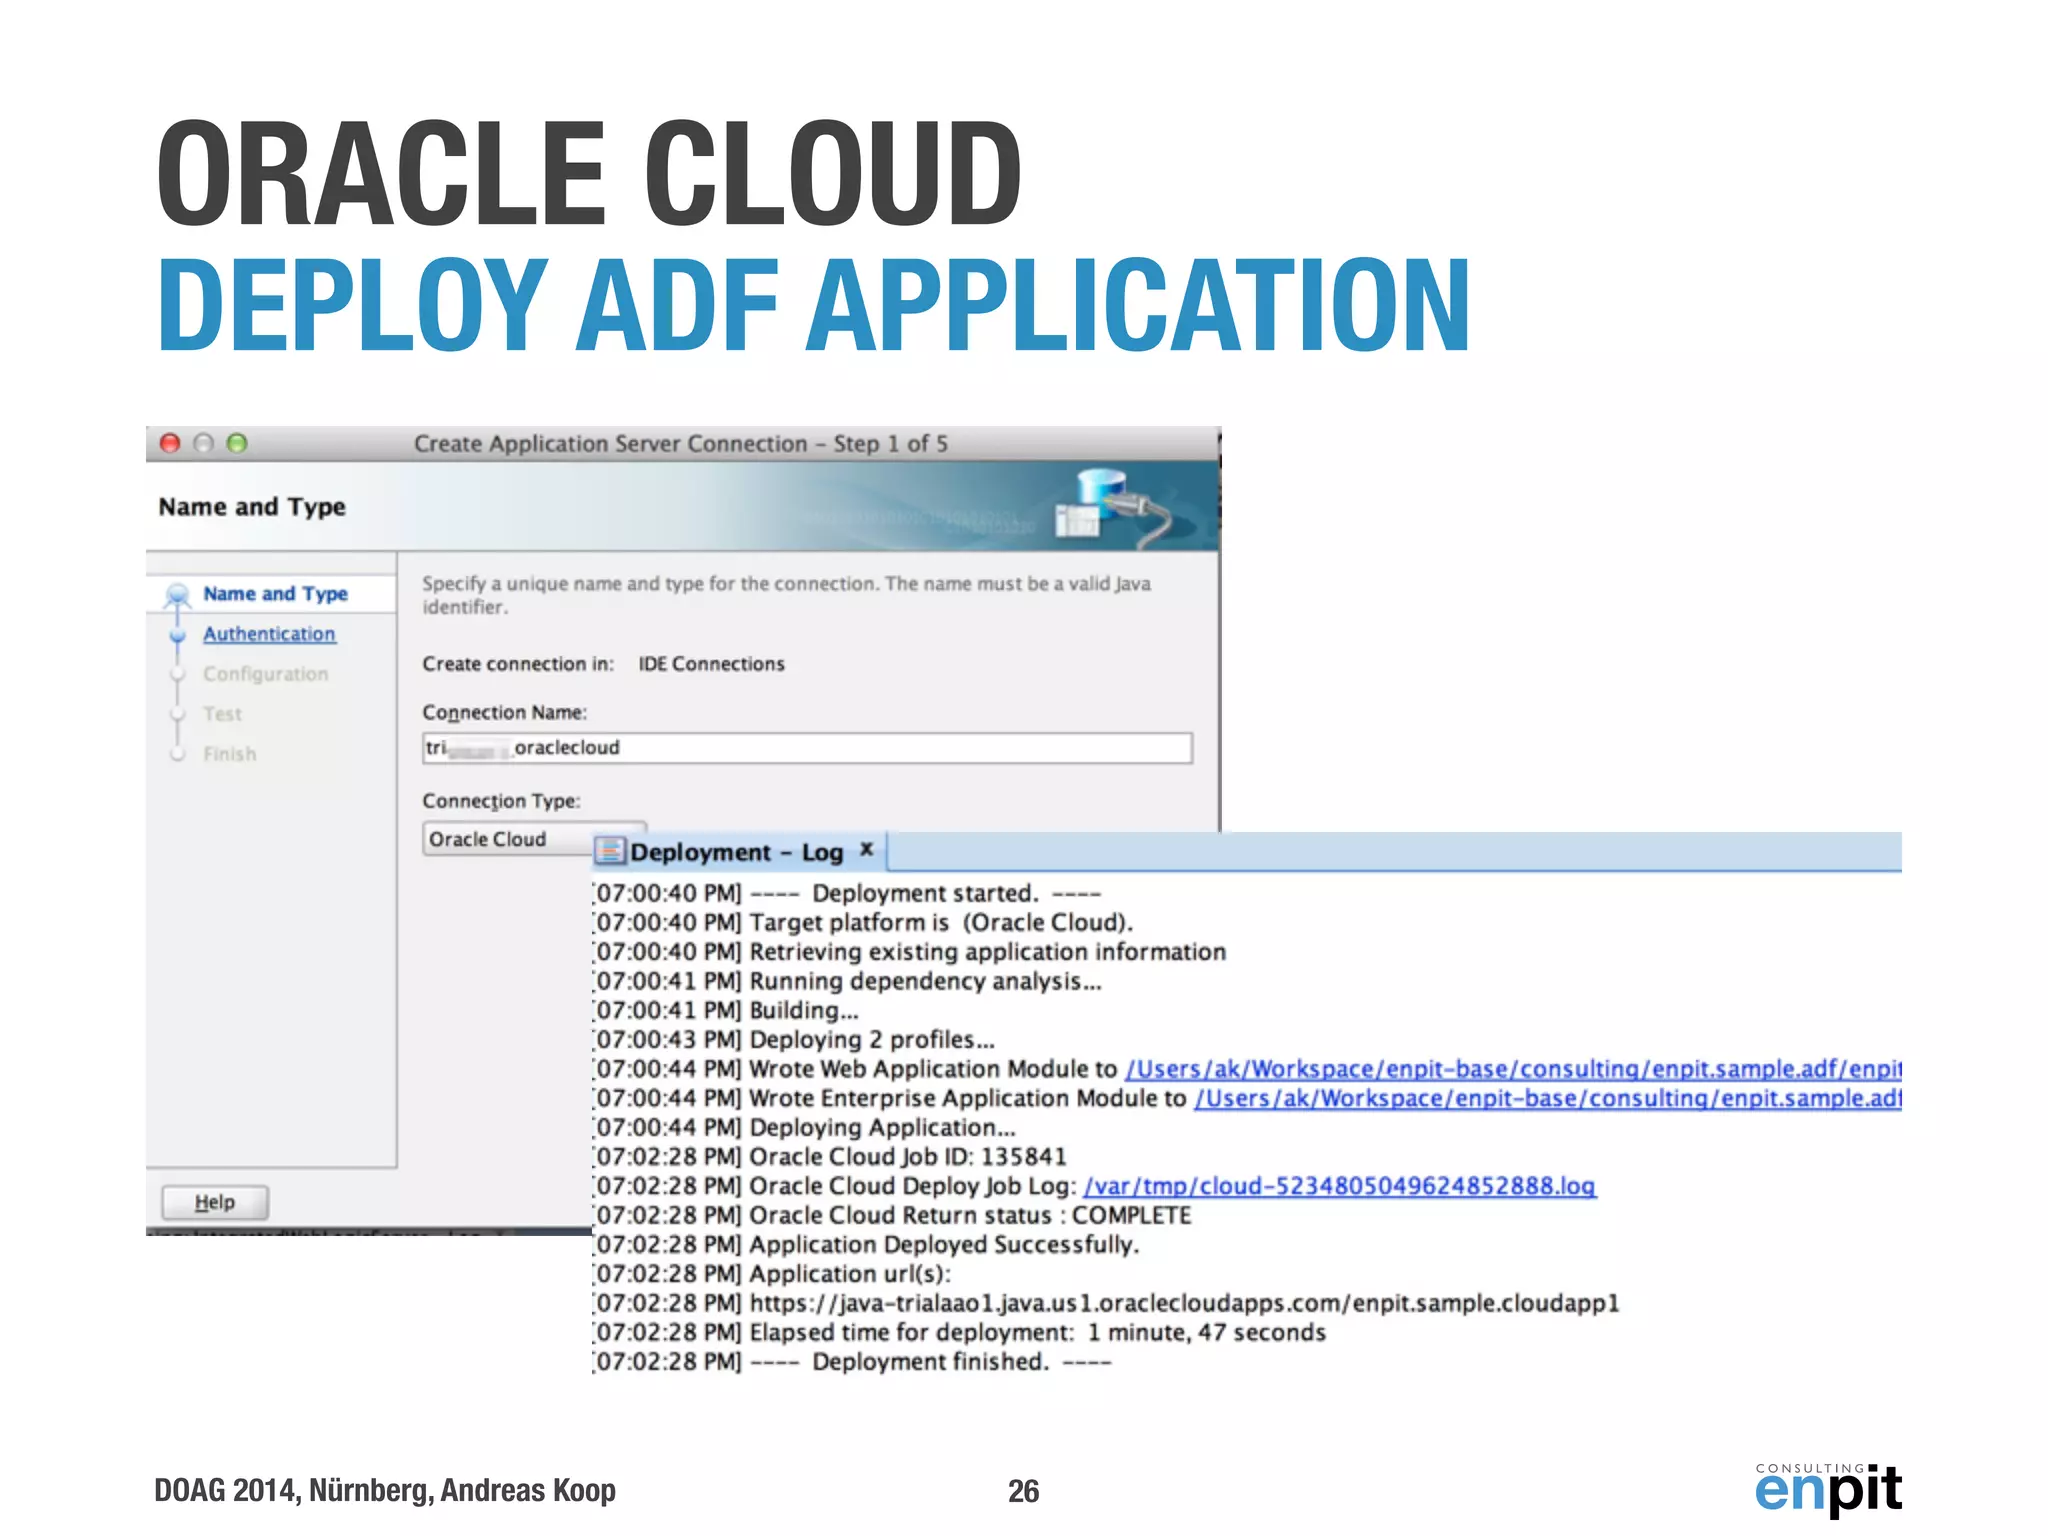Image resolution: width=2048 pixels, height=1536 pixels.
Task: Click the 'Deployment finished.' log line
Action: 852,1361
